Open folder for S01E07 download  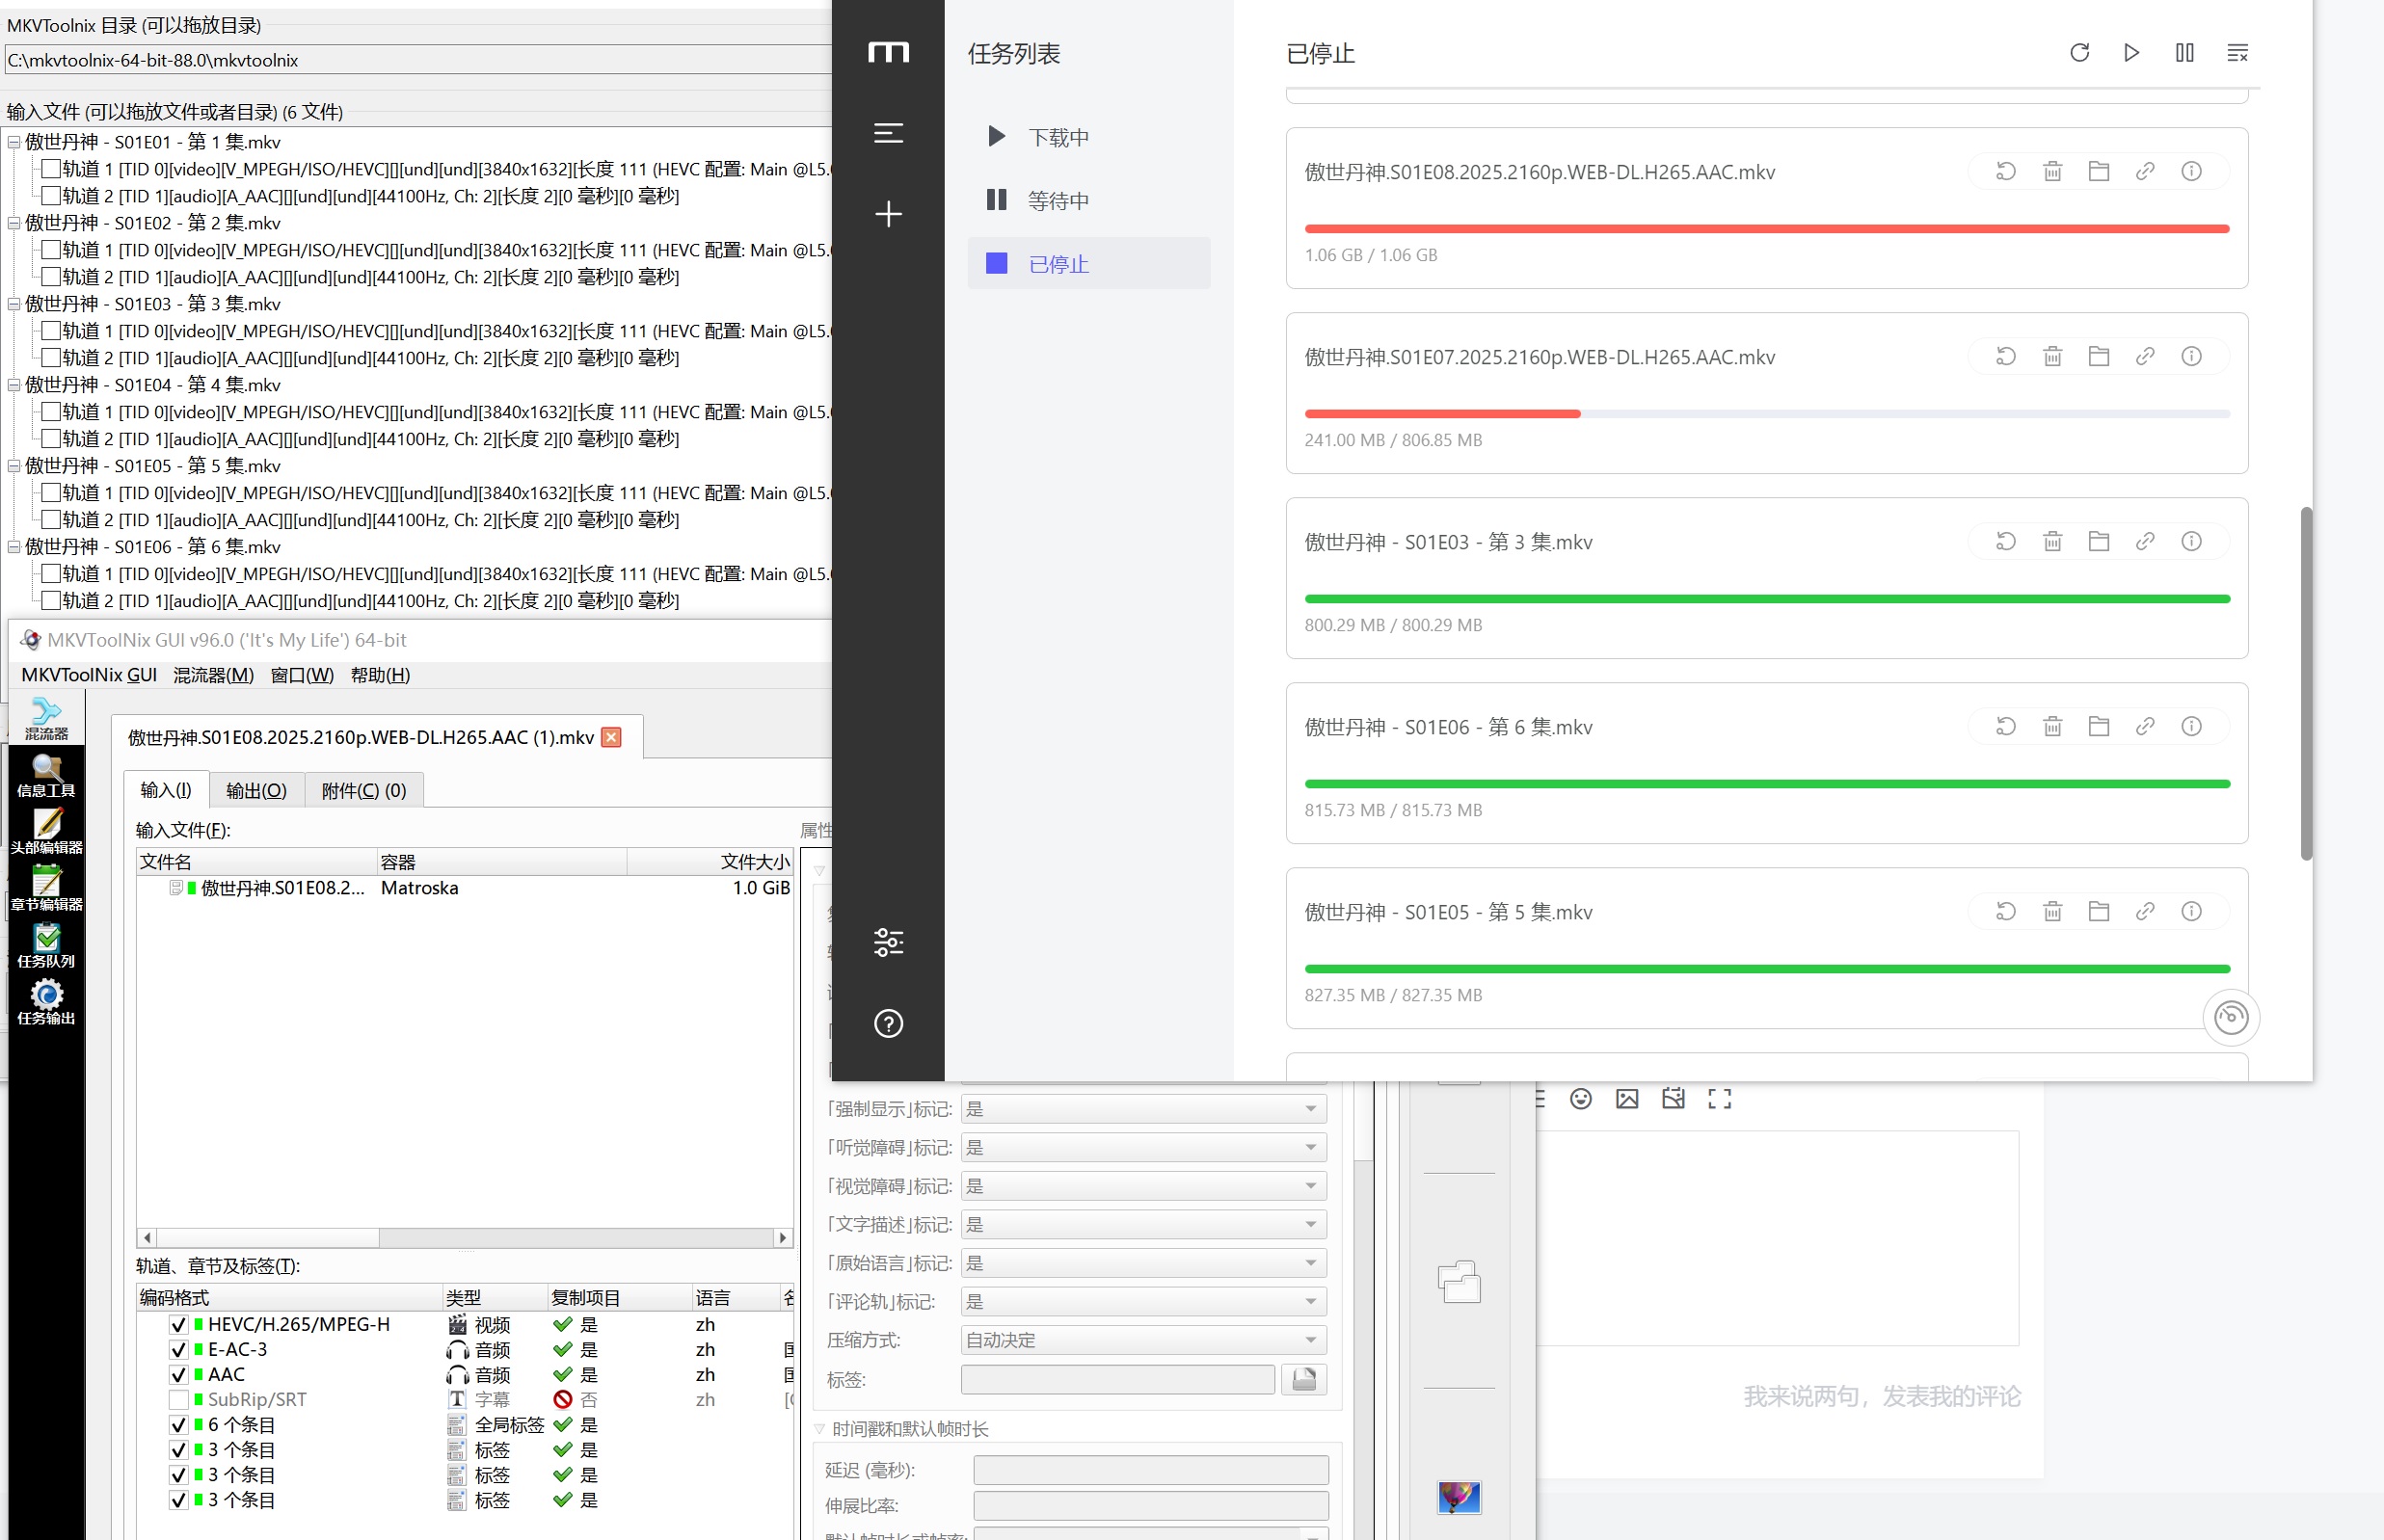[x=2098, y=356]
